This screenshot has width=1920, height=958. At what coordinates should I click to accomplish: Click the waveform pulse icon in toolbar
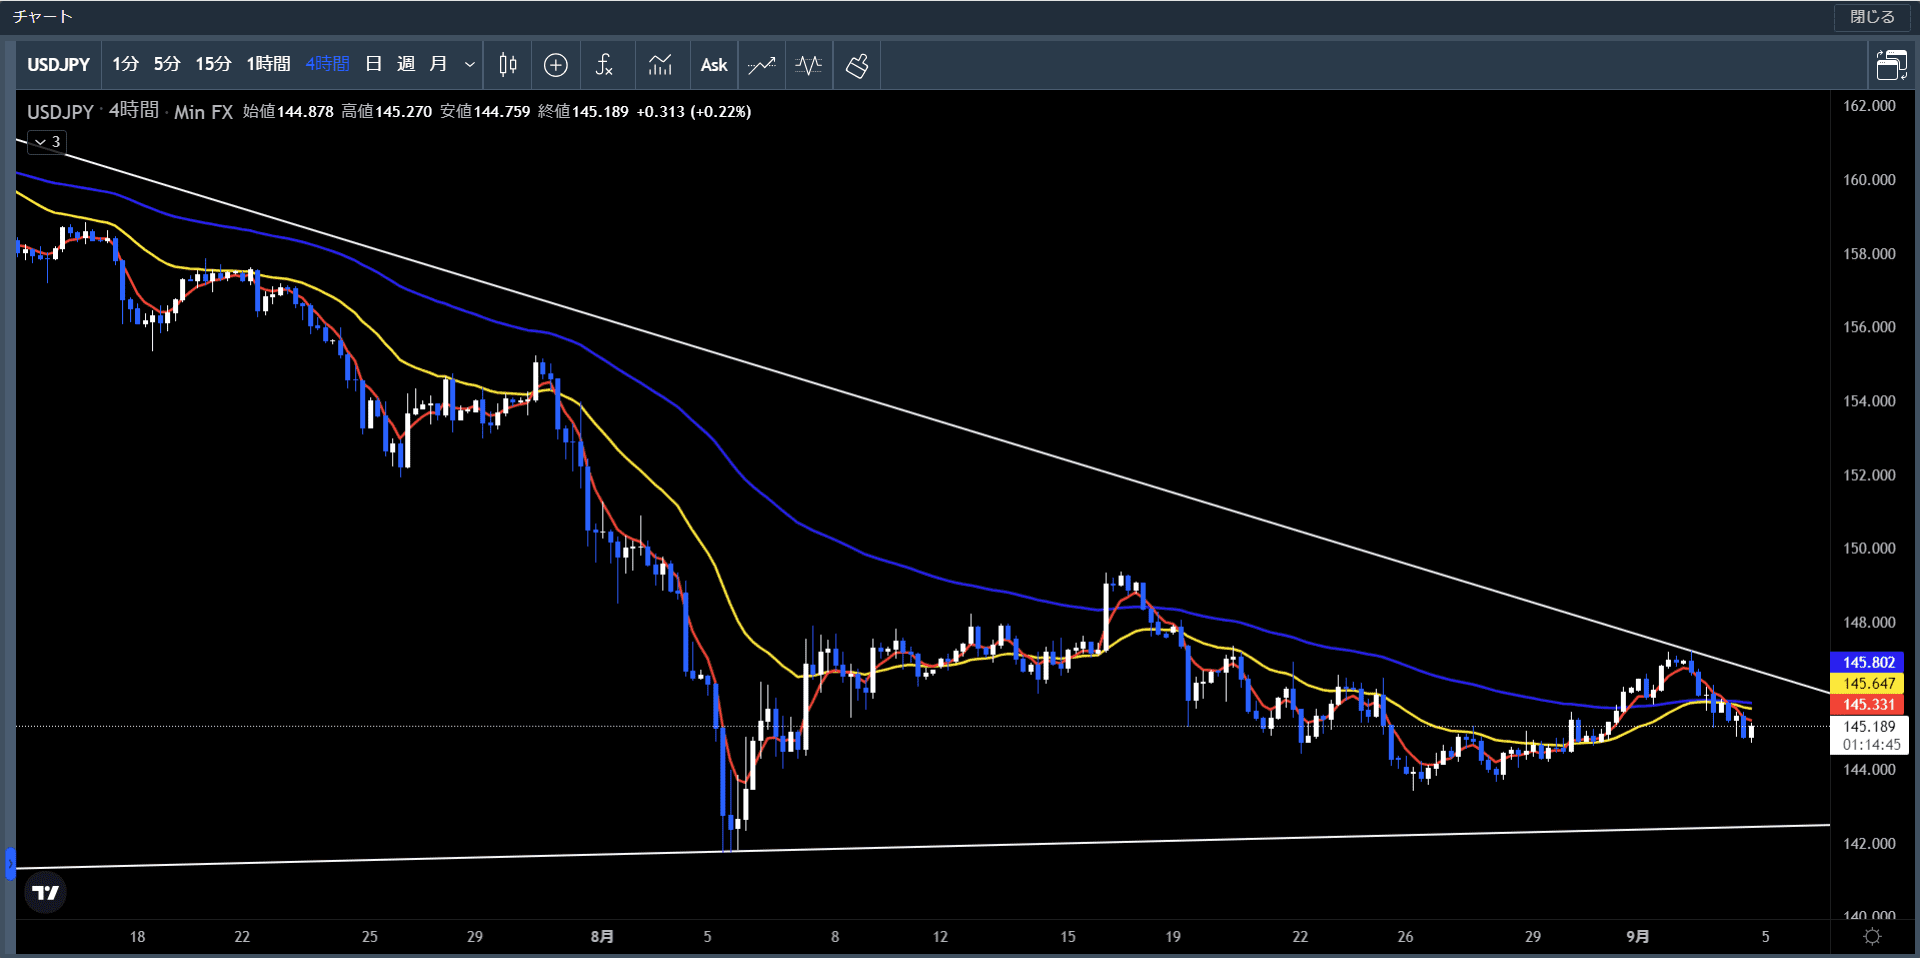tap(809, 65)
